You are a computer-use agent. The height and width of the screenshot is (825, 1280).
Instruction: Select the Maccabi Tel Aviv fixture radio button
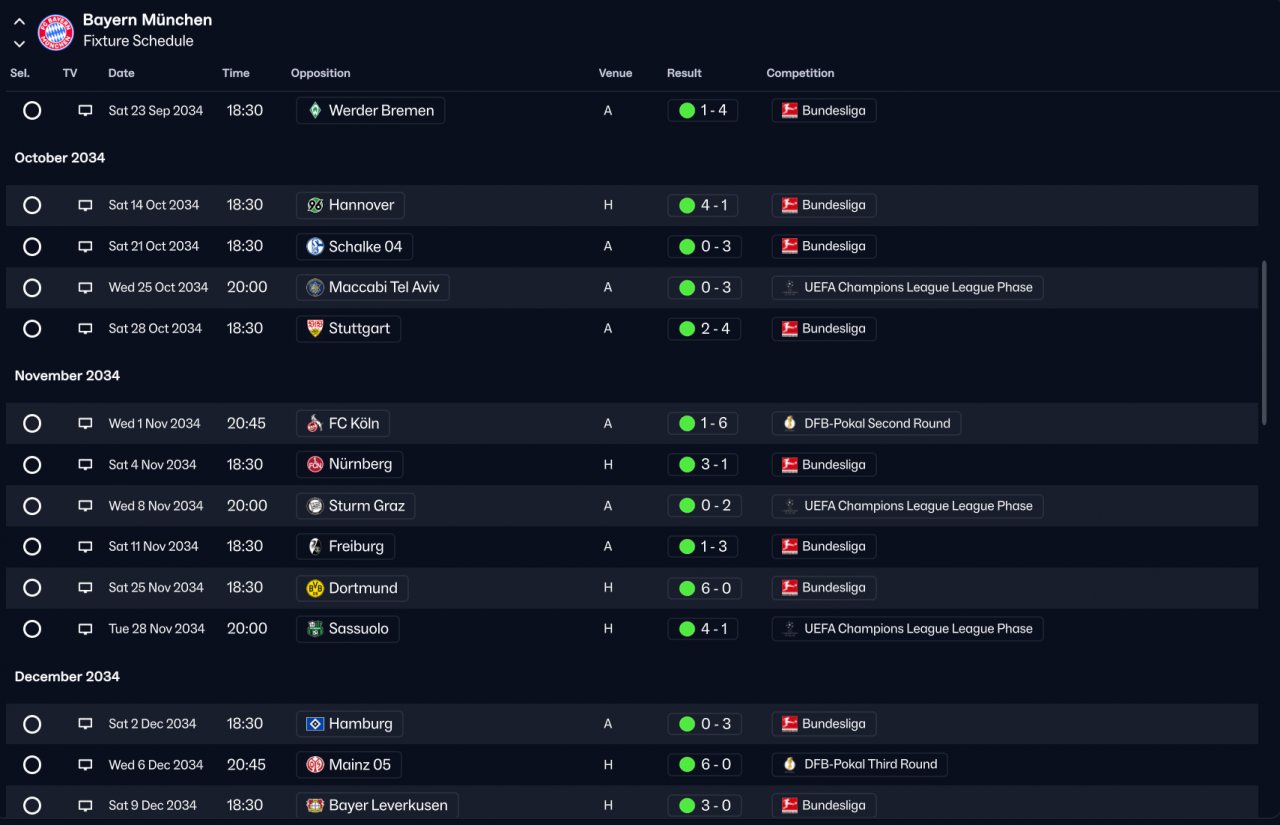coord(32,288)
